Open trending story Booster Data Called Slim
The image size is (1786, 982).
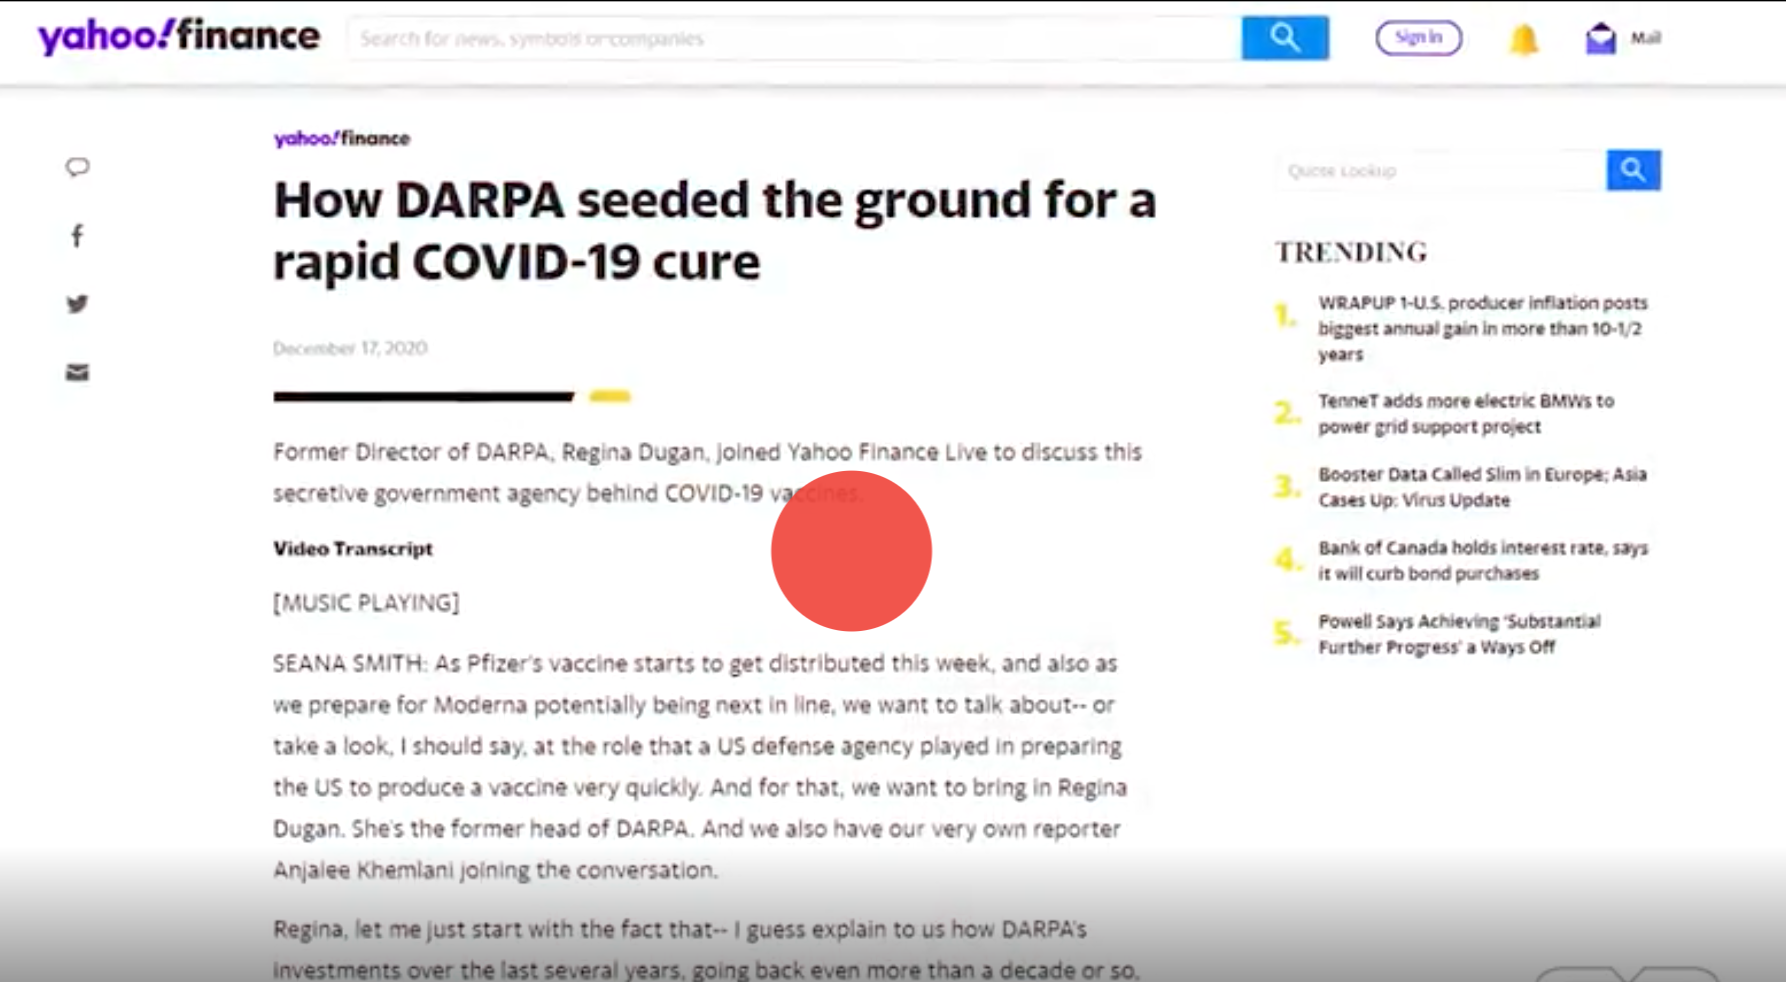1482,487
